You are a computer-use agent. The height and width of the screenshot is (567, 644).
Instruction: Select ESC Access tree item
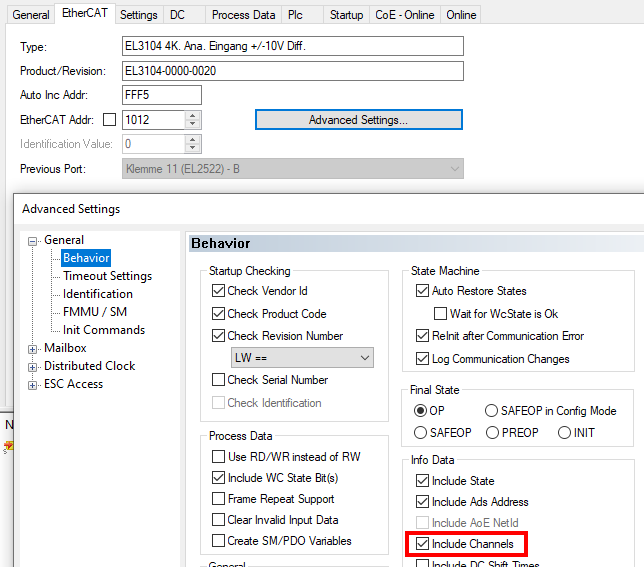(74, 384)
